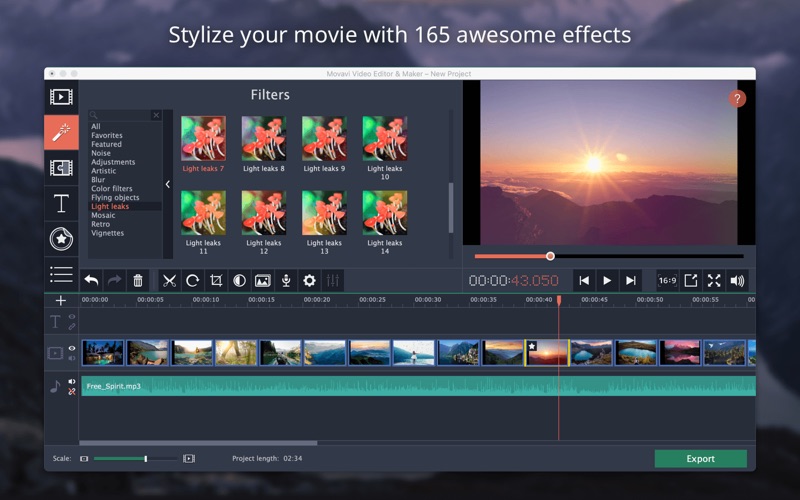The image size is (800, 500).
Task: Open the Filters magic wand tab
Action: click(61, 132)
